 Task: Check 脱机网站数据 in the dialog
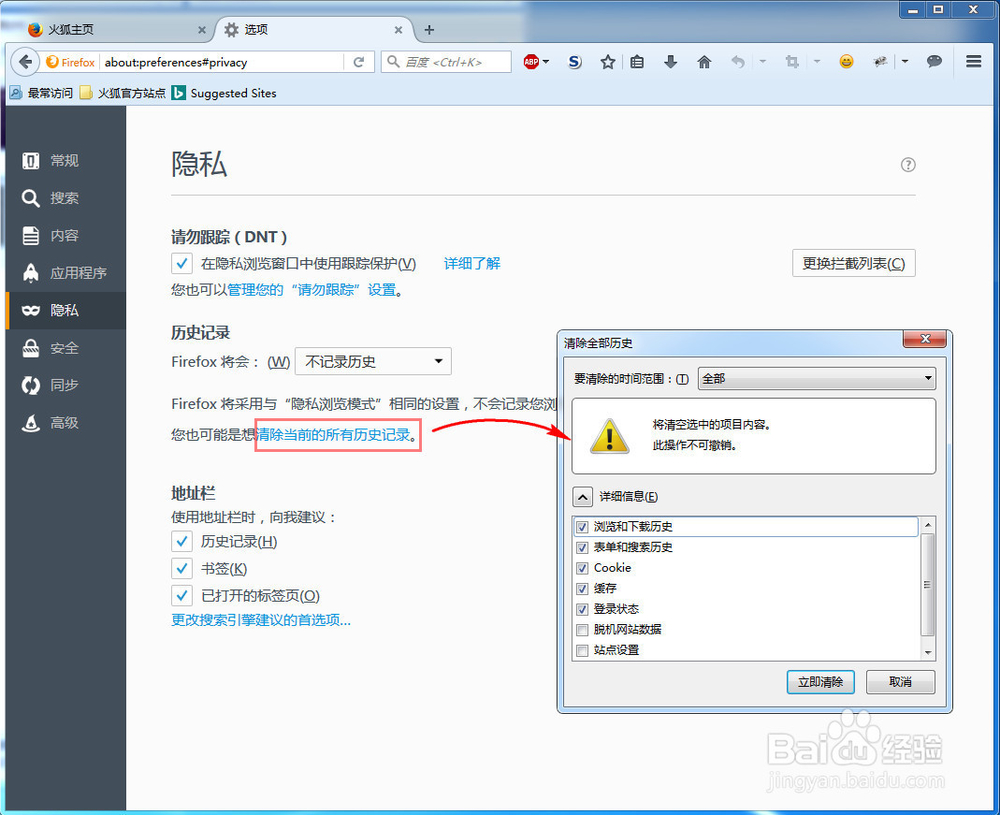[582, 630]
